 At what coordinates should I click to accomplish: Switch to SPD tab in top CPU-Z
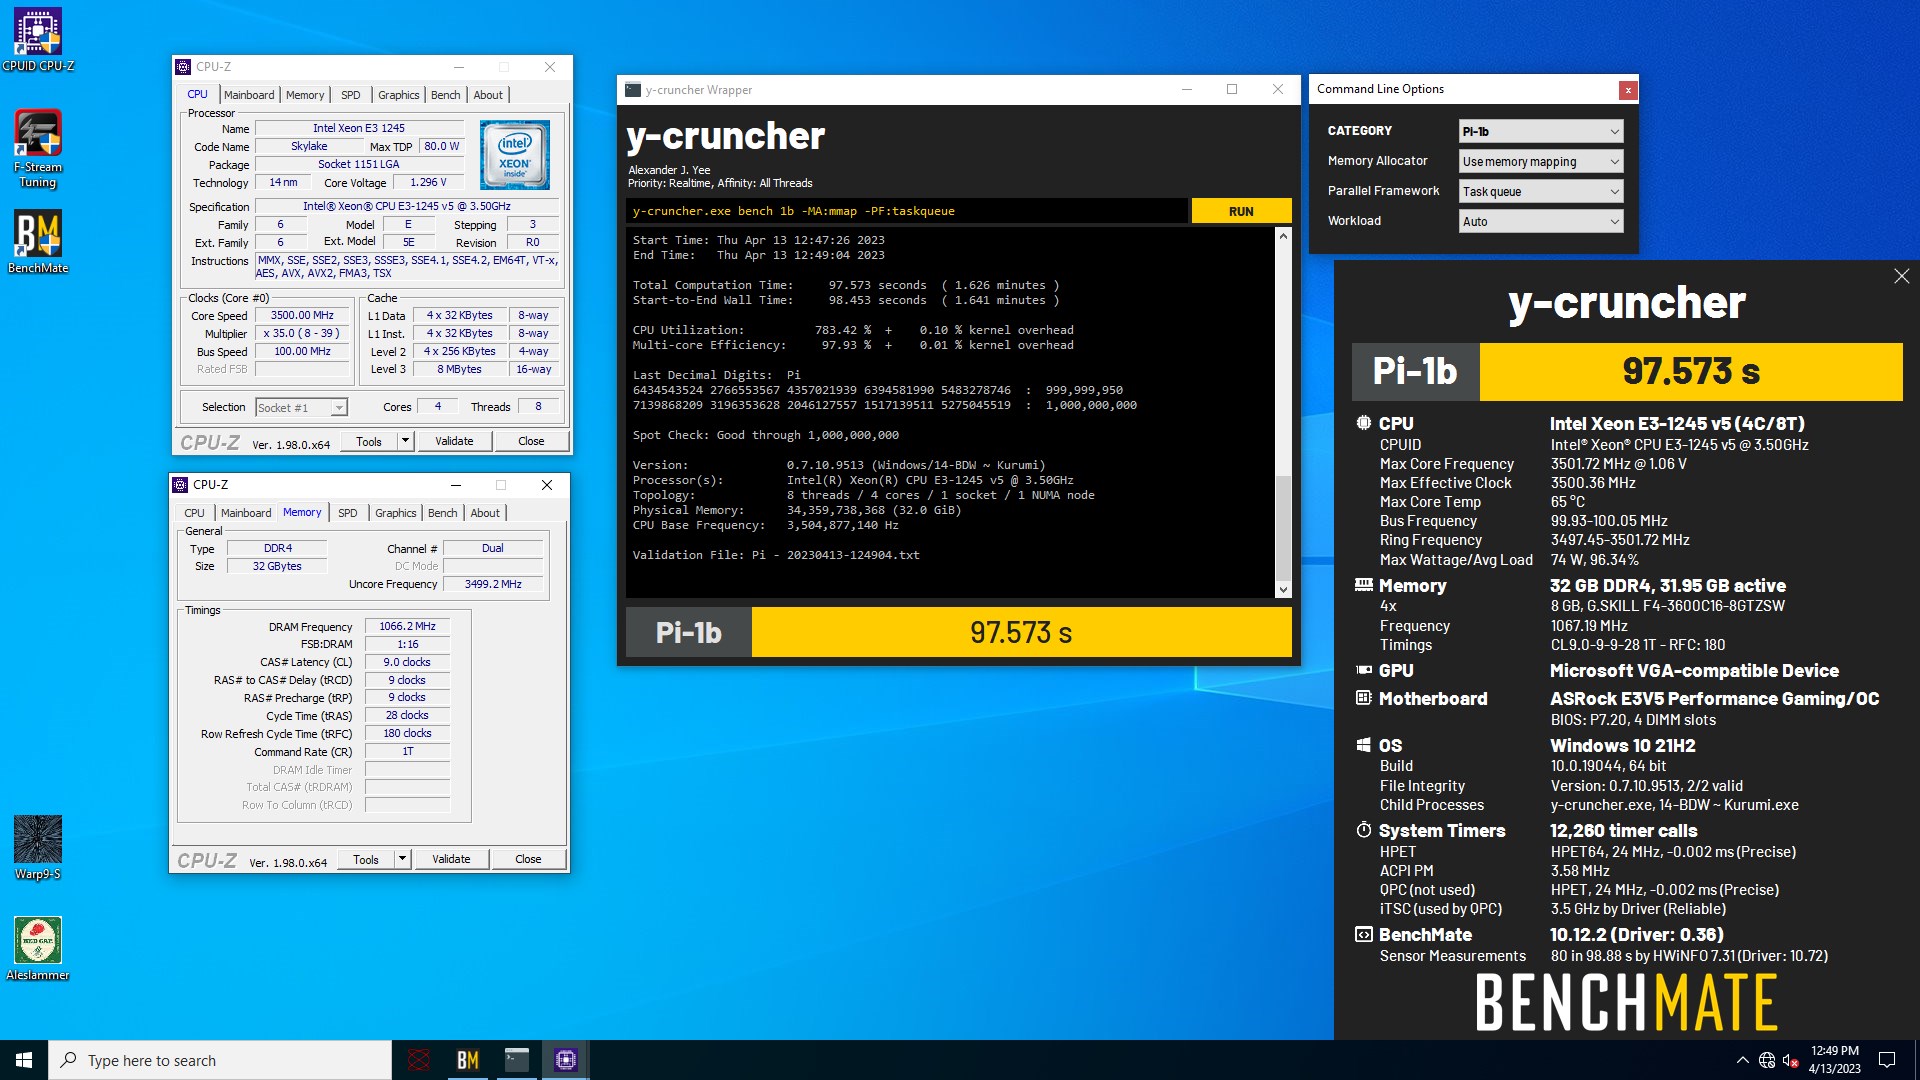tap(350, 95)
